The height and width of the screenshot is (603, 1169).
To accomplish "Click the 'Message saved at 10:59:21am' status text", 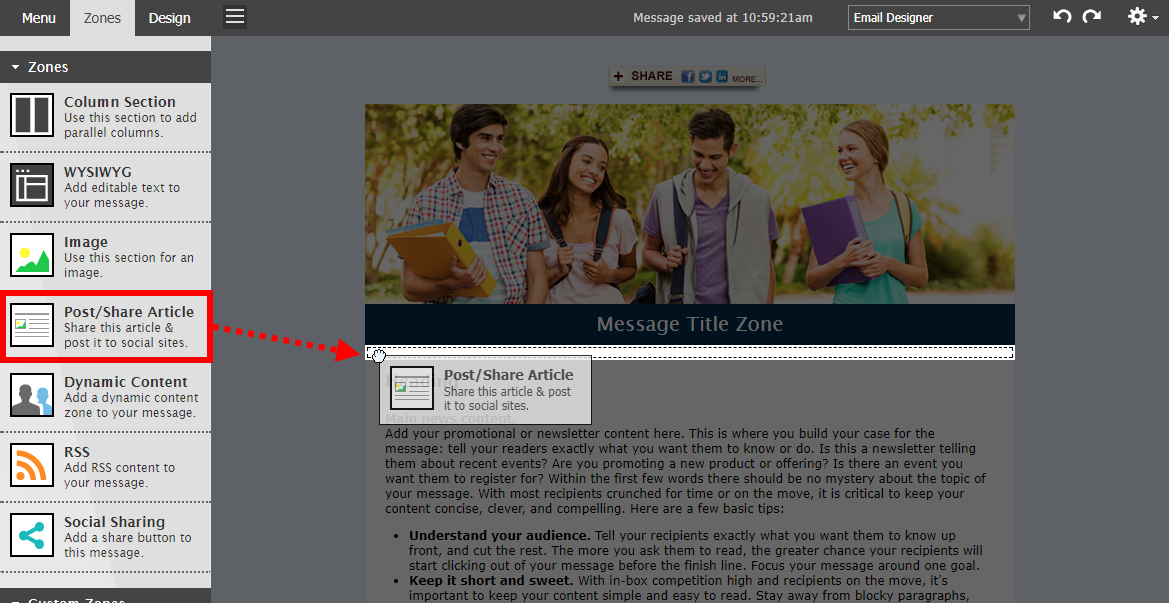I will [x=723, y=18].
